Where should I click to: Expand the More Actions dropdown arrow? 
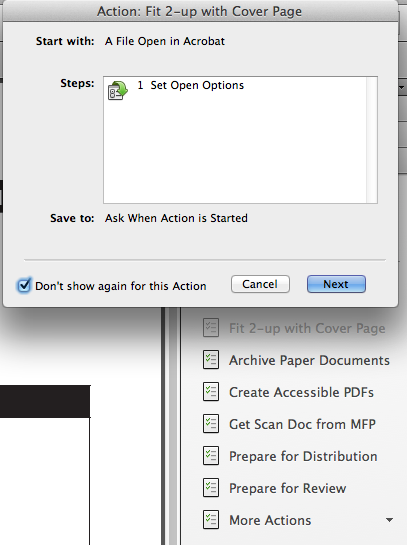click(389, 520)
